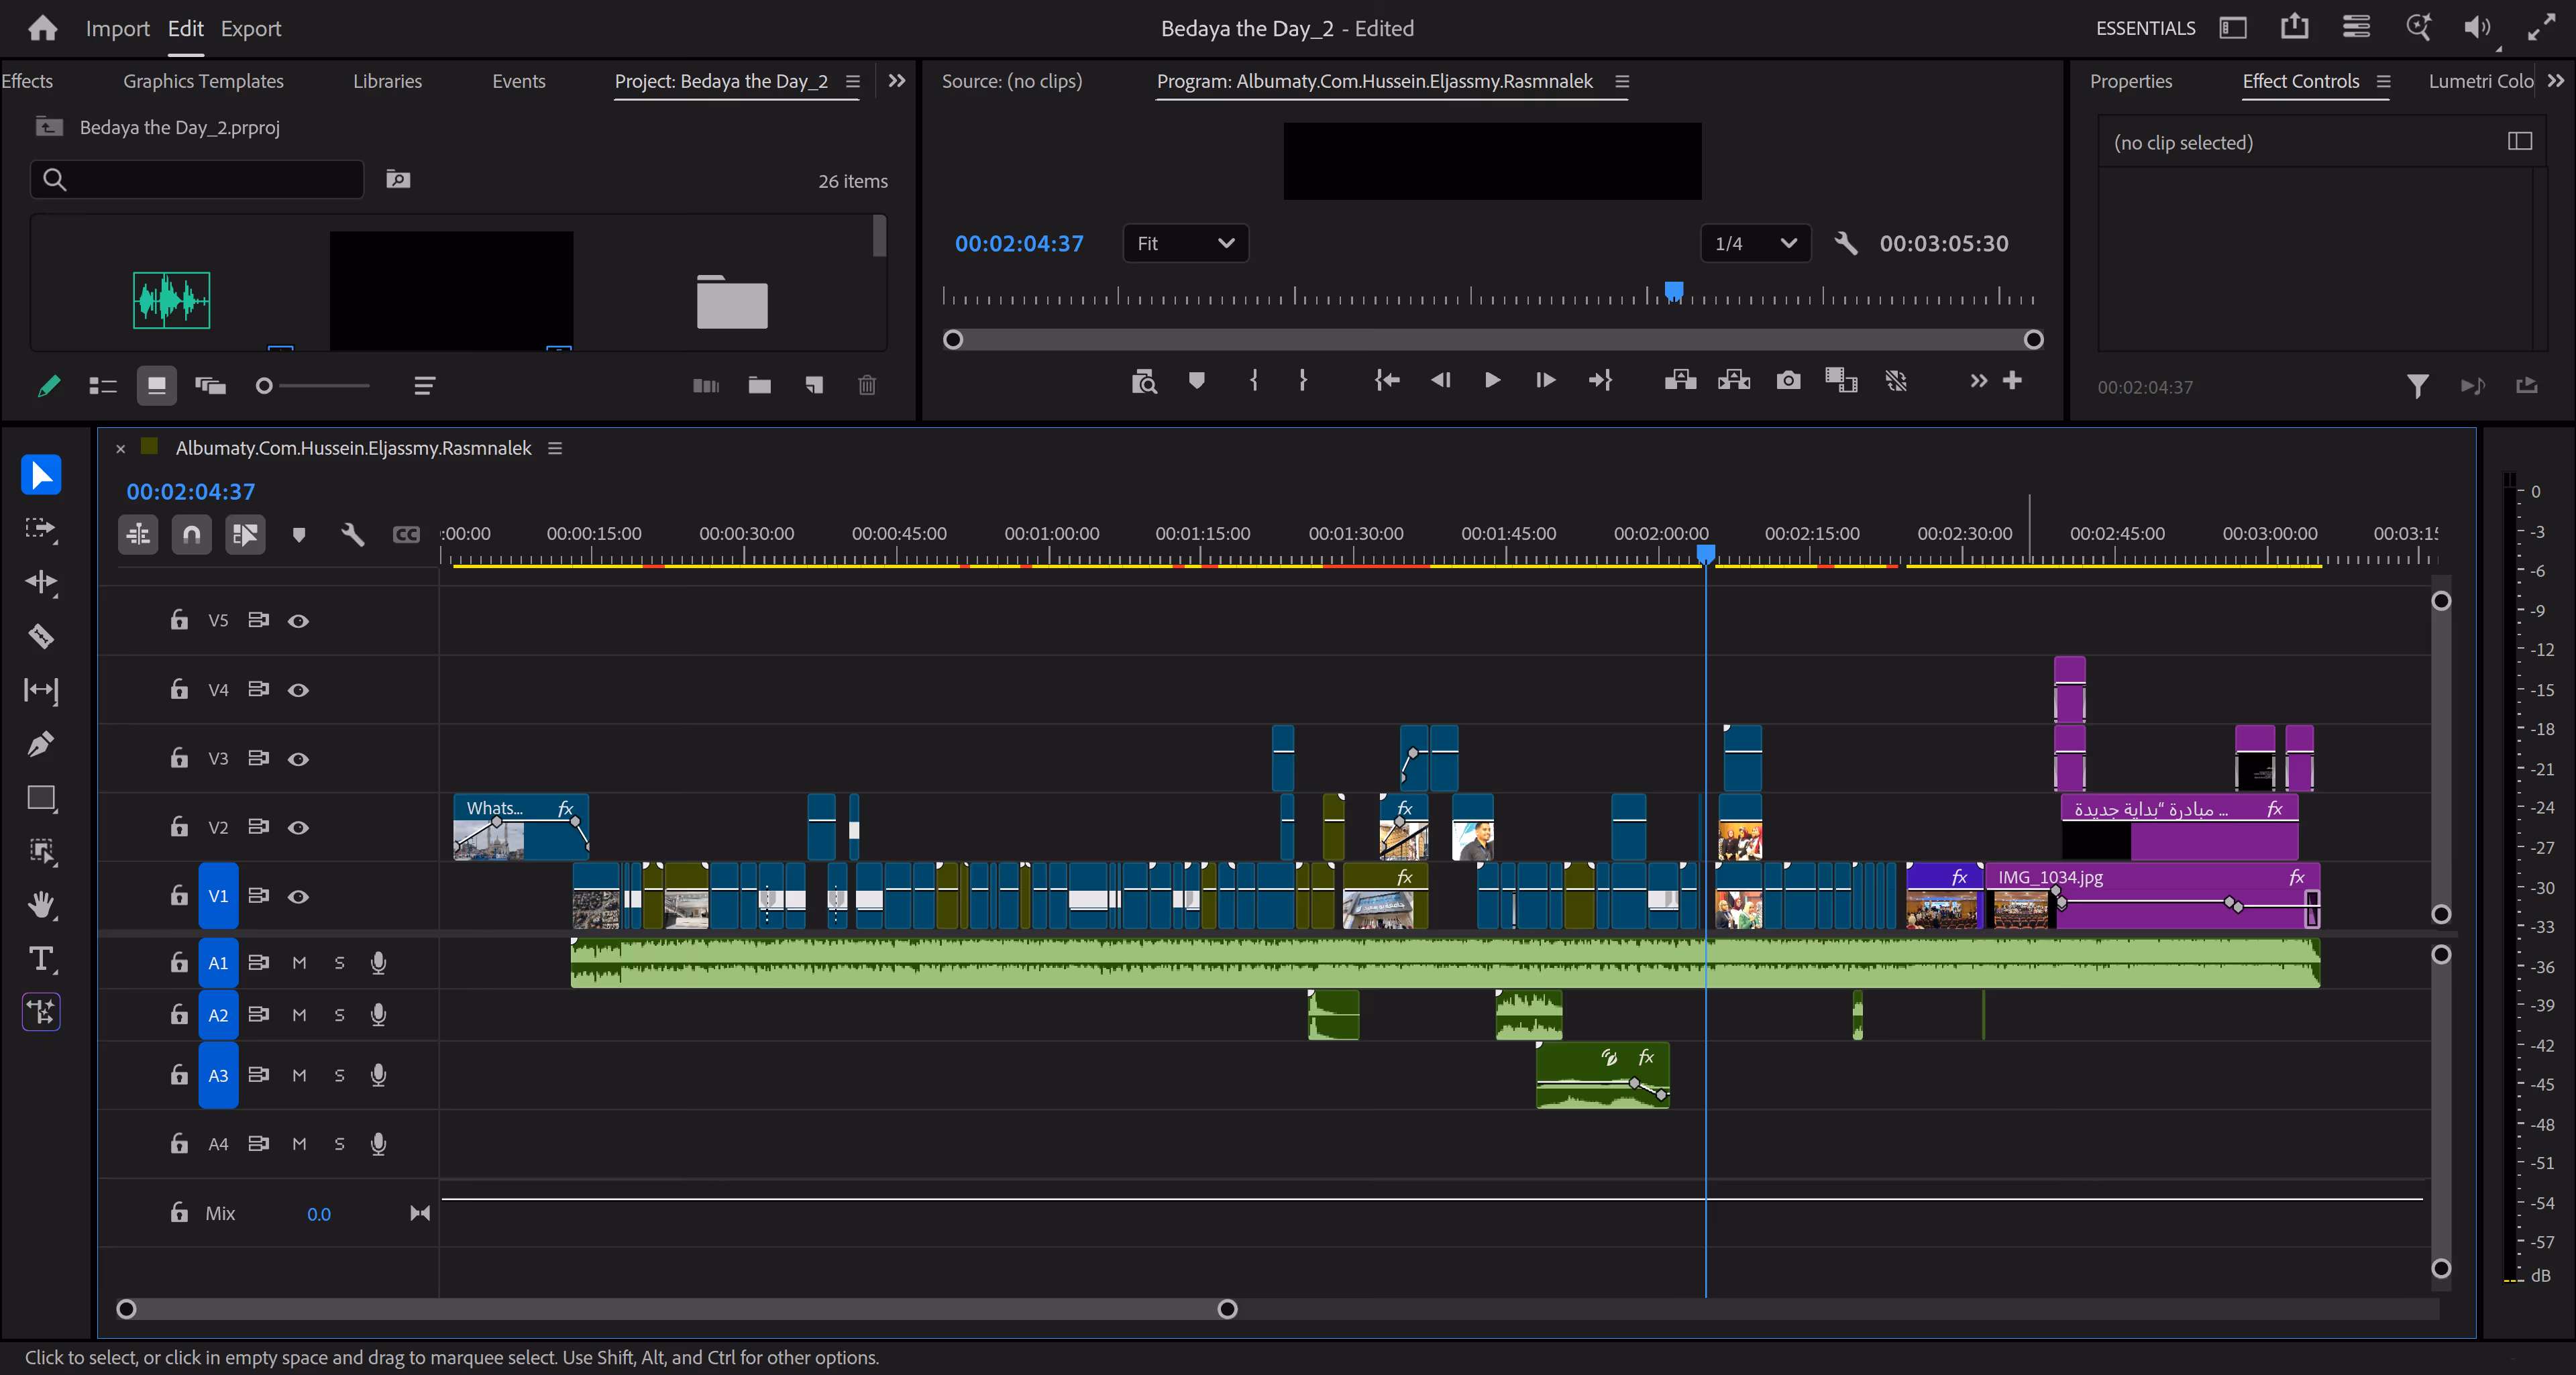Select the Track Select Forward tool
The width and height of the screenshot is (2576, 1375).
click(41, 528)
